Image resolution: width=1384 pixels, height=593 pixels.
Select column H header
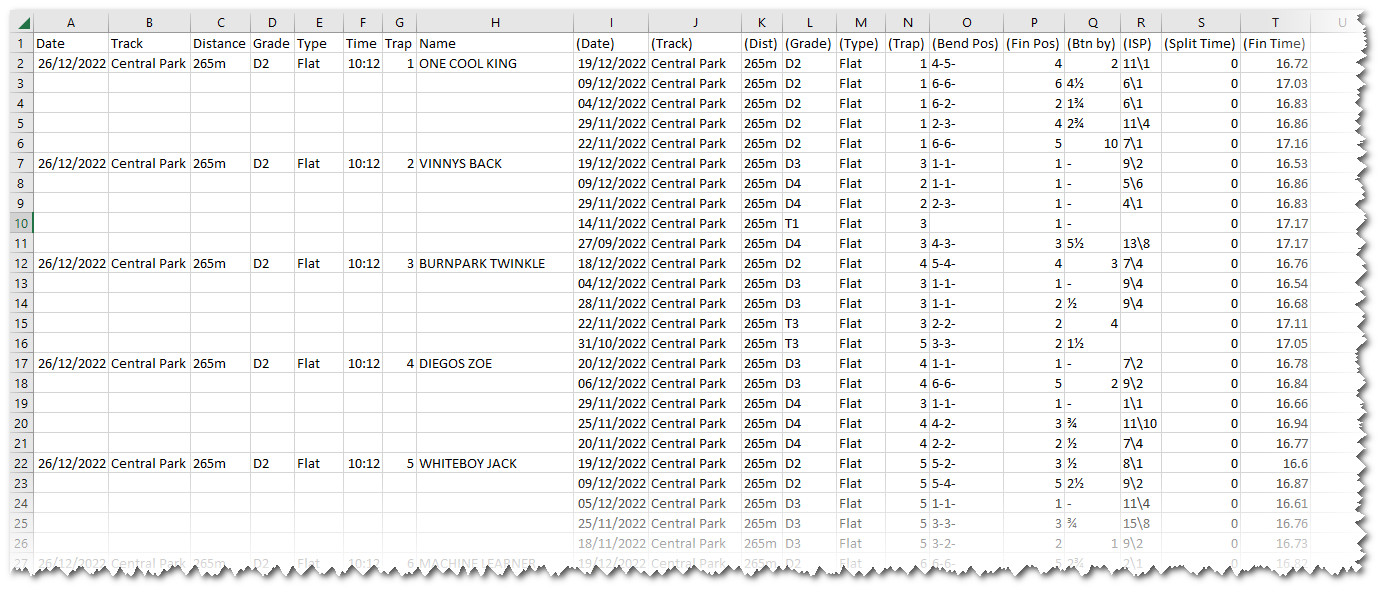point(495,23)
